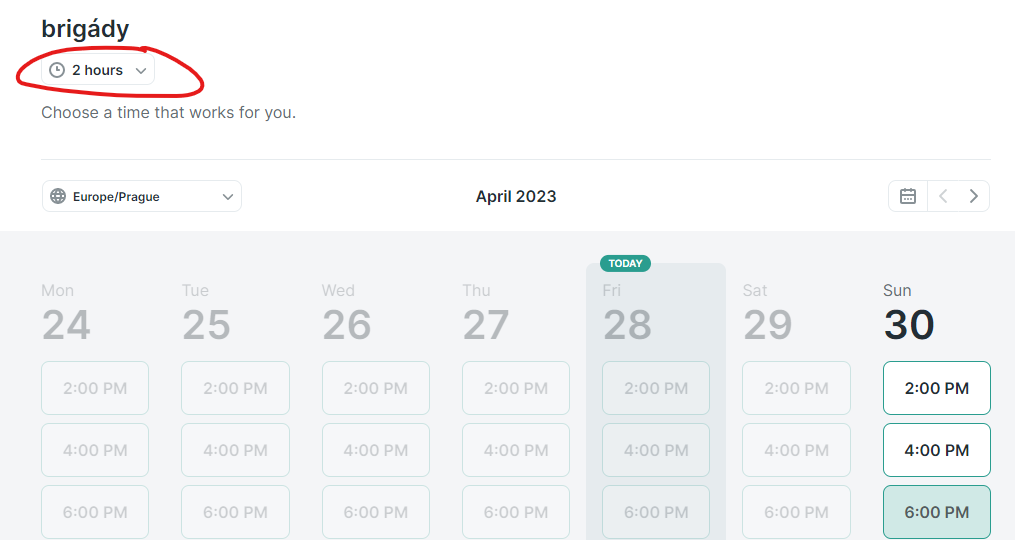
Task: Click the April 2023 month label
Action: tap(516, 196)
